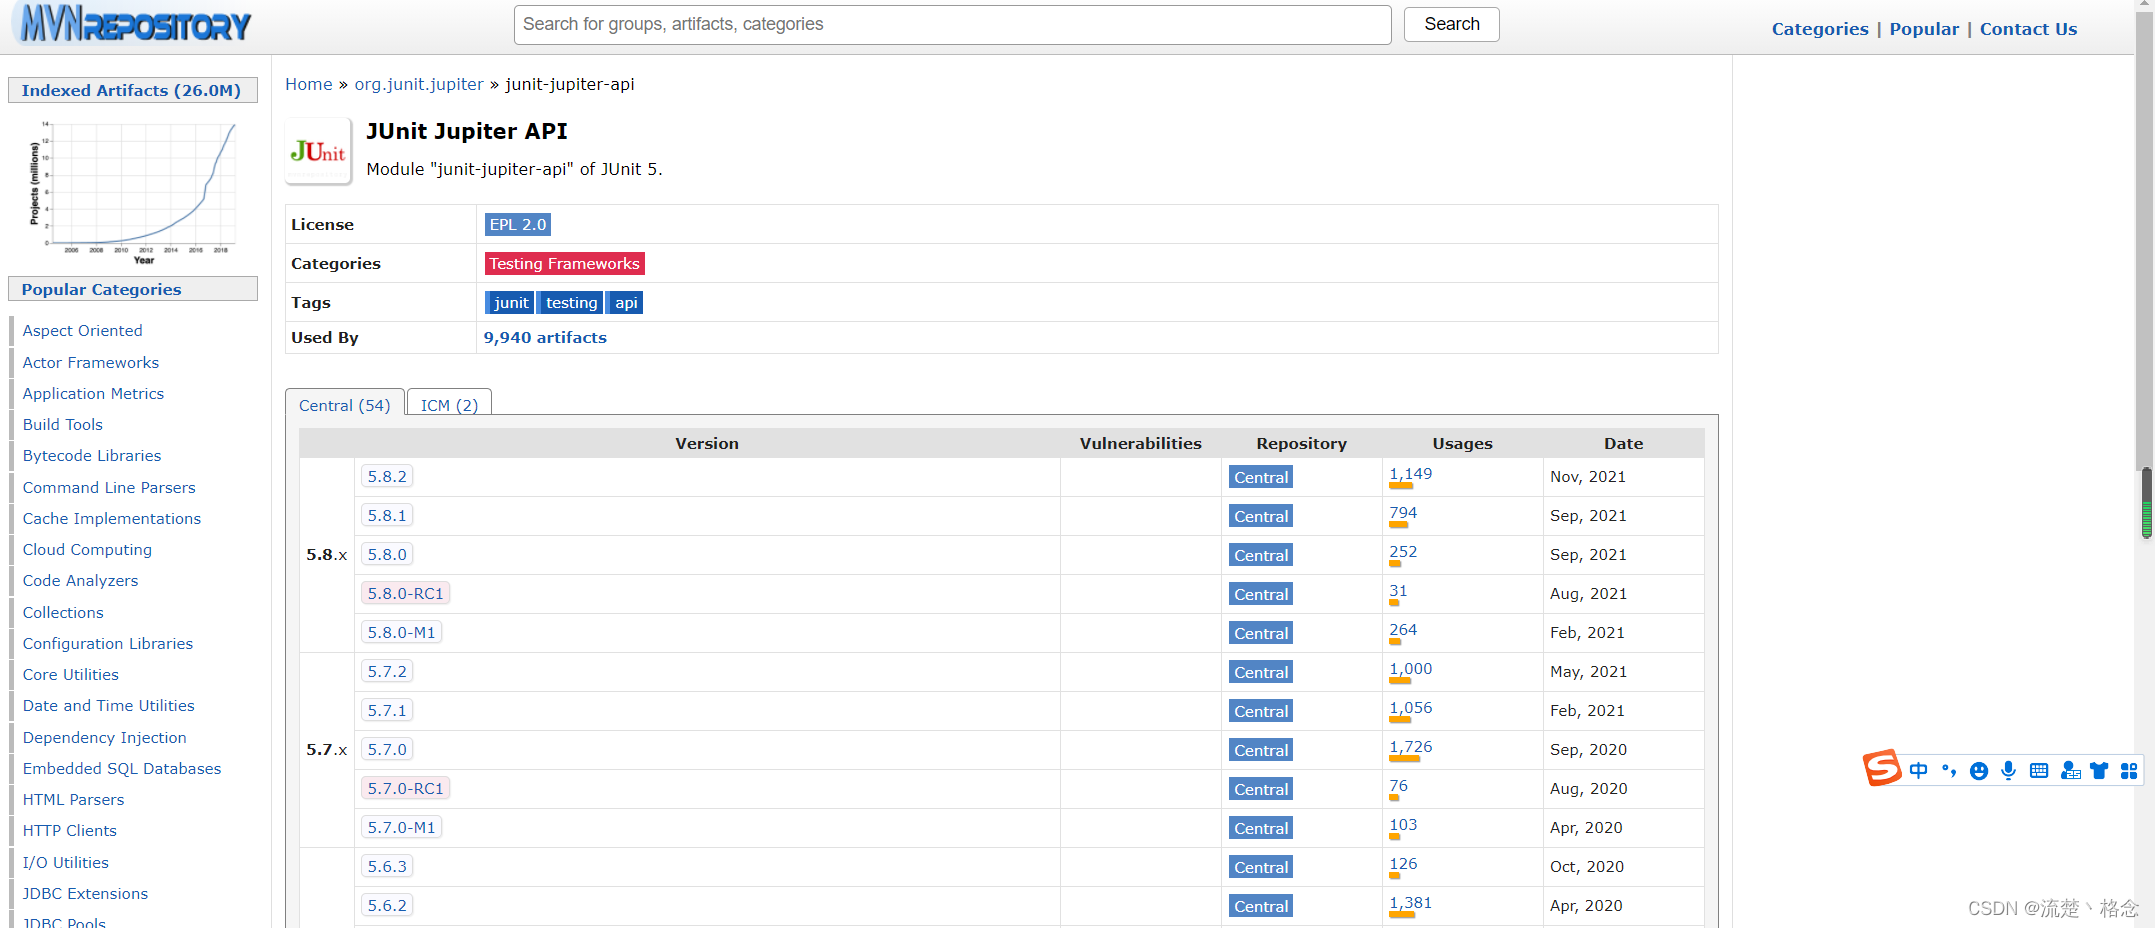This screenshot has width=2155, height=928.
Task: Open Actor Frameworks category
Action: pyautogui.click(x=91, y=362)
